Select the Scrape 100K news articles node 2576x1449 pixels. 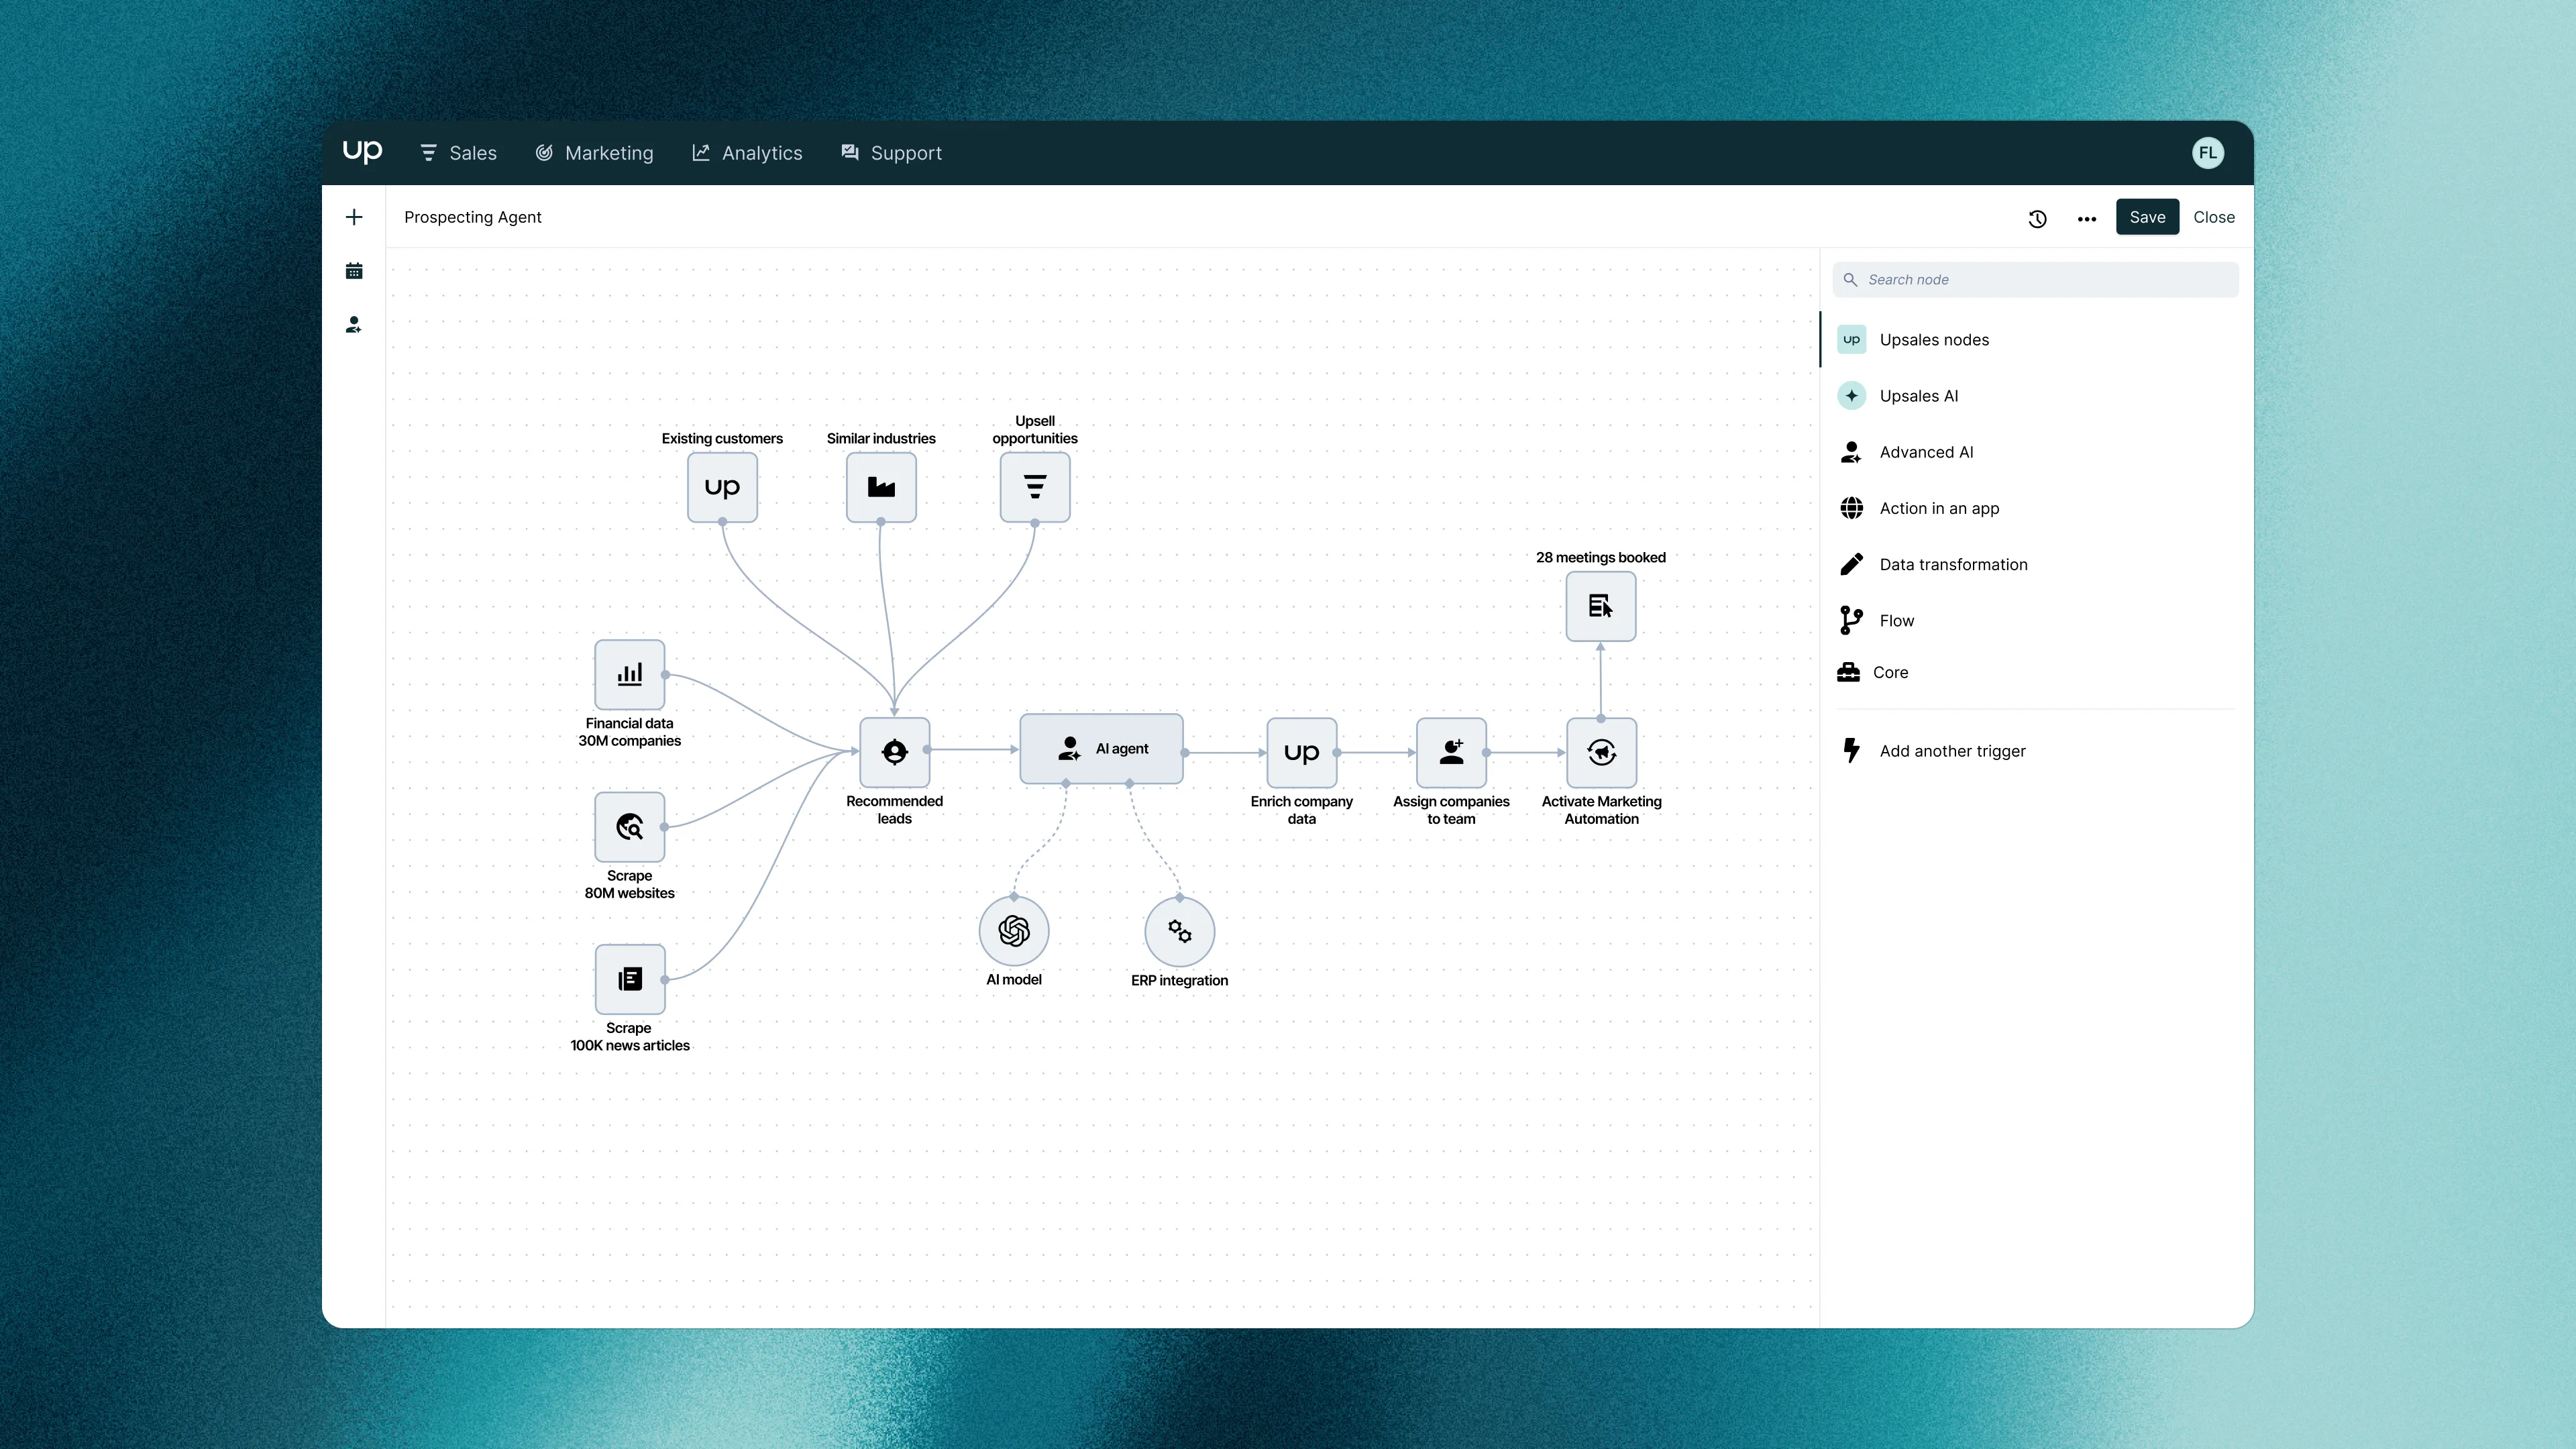629,979
